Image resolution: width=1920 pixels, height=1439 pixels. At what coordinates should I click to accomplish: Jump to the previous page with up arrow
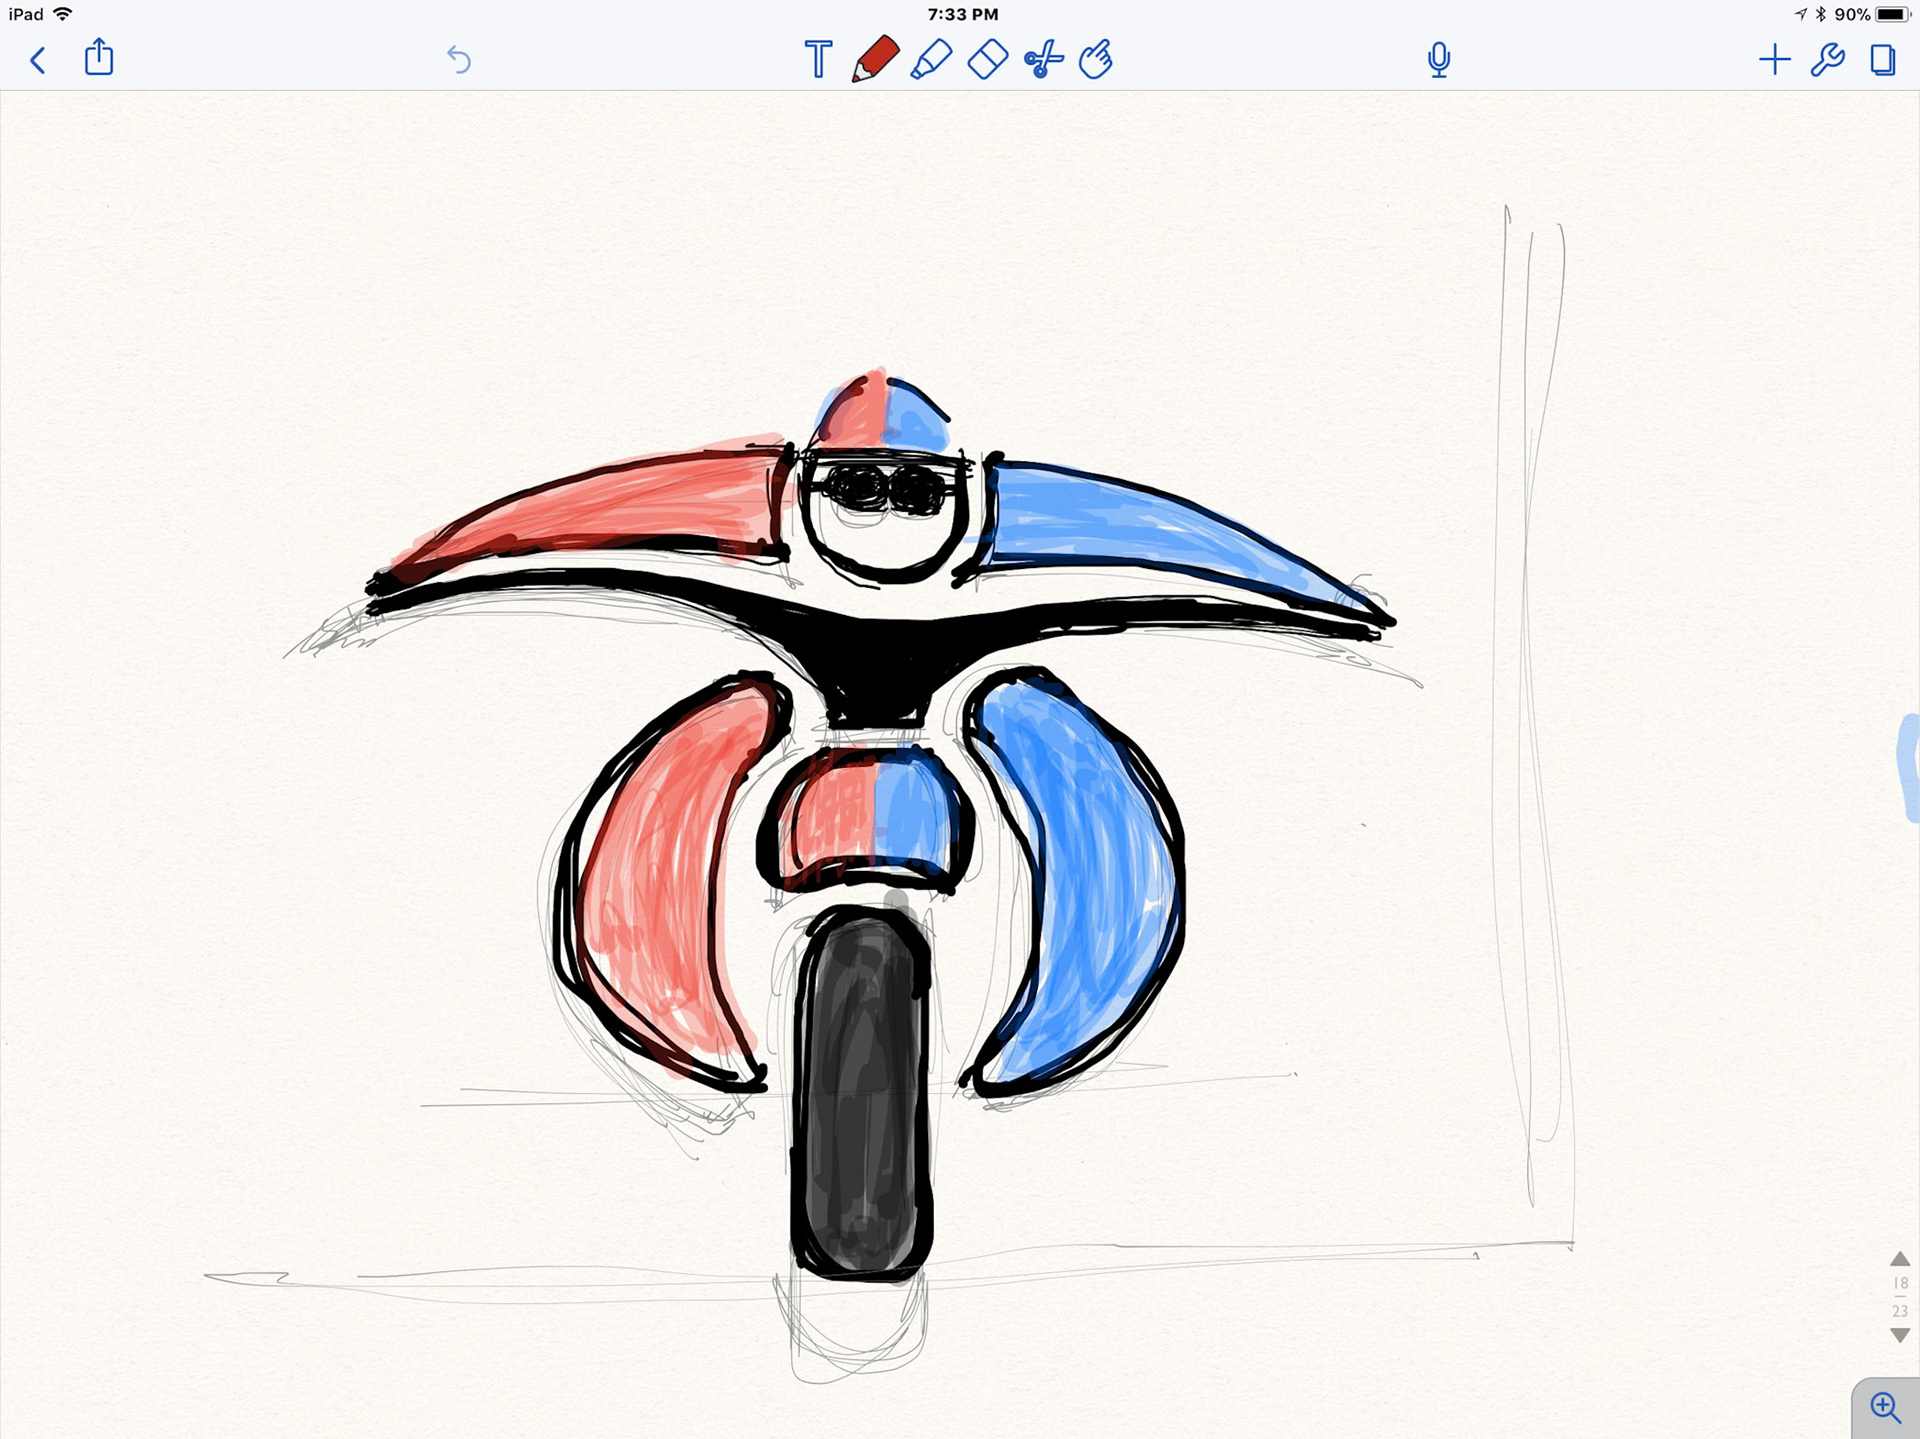[x=1900, y=1259]
